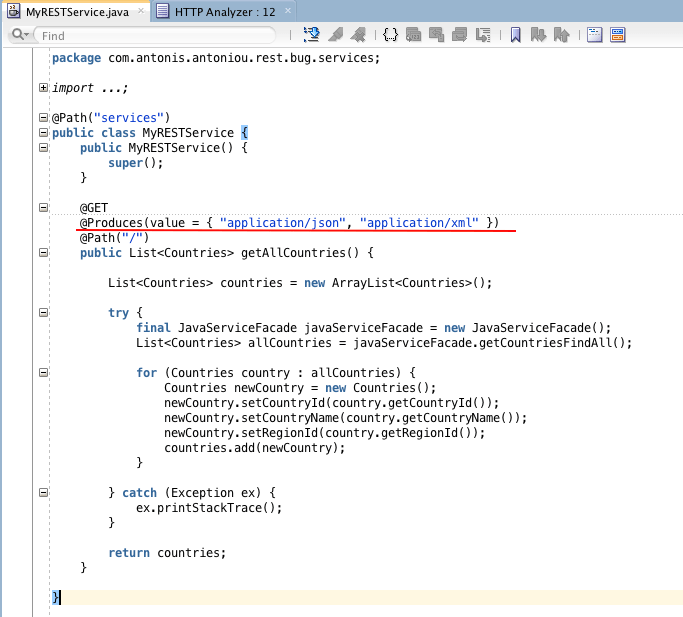Click the blue window panel icon

point(595,34)
